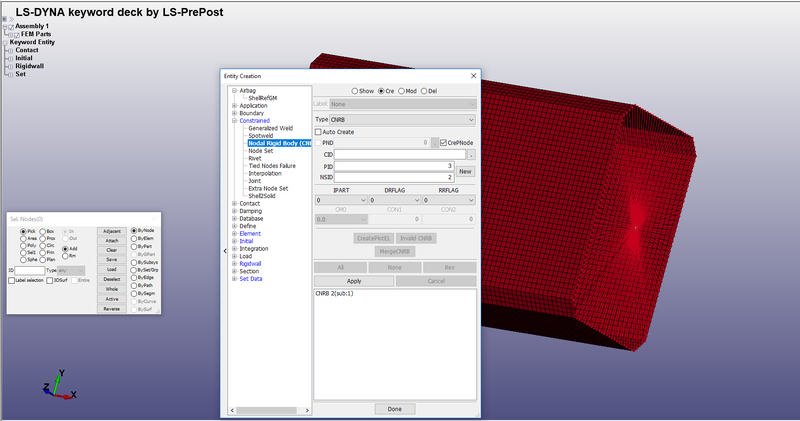Image resolution: width=800 pixels, height=421 pixels.
Task: Toggle the Label selection checkbox
Action: [12, 280]
